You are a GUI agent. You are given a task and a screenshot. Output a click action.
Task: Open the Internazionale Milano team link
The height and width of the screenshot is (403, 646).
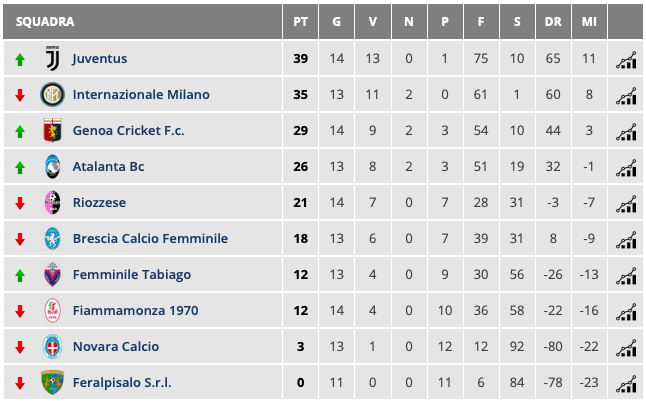point(141,95)
